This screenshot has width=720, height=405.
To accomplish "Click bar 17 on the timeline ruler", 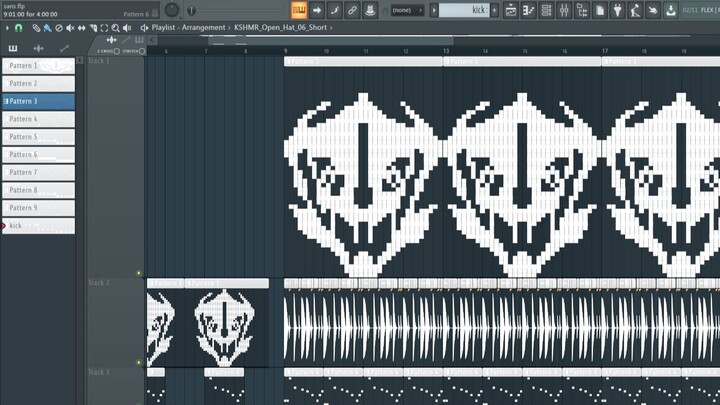I will pos(605,51).
